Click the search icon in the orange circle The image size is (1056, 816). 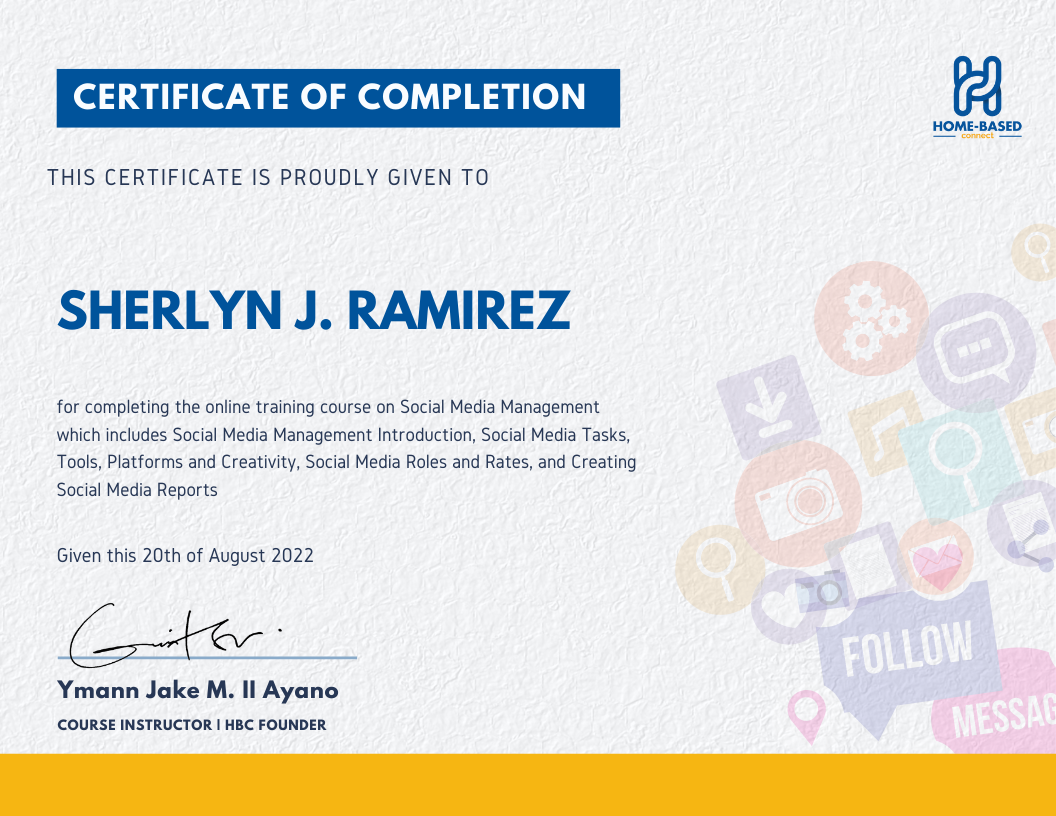(716, 564)
